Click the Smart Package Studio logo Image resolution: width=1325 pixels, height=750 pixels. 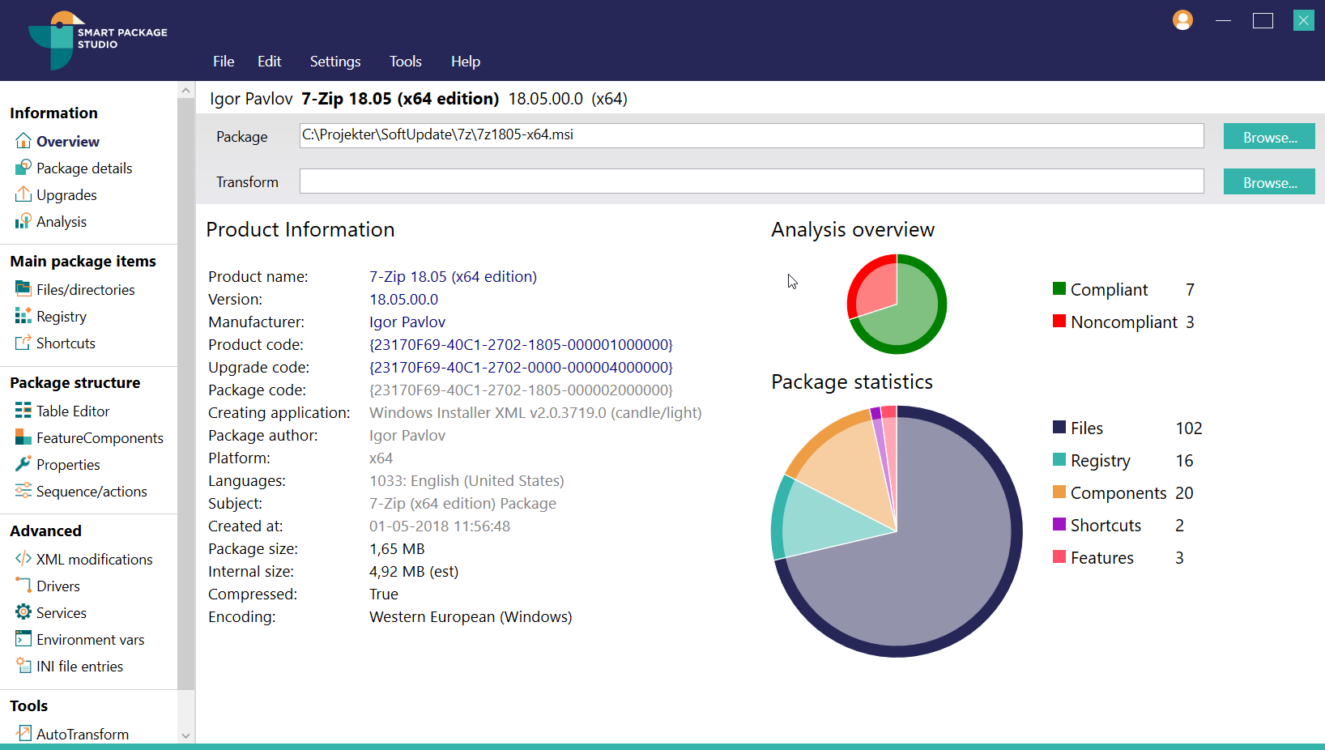pos(97,40)
